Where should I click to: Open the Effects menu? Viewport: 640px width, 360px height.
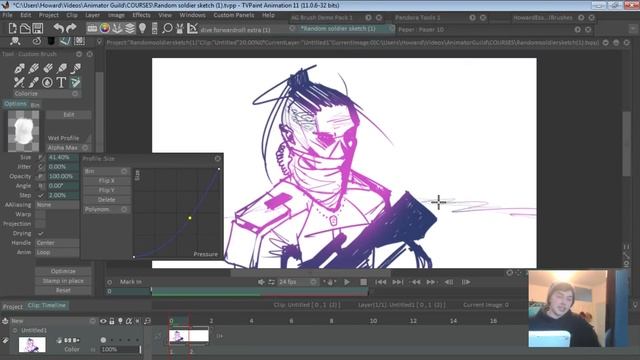coord(141,15)
